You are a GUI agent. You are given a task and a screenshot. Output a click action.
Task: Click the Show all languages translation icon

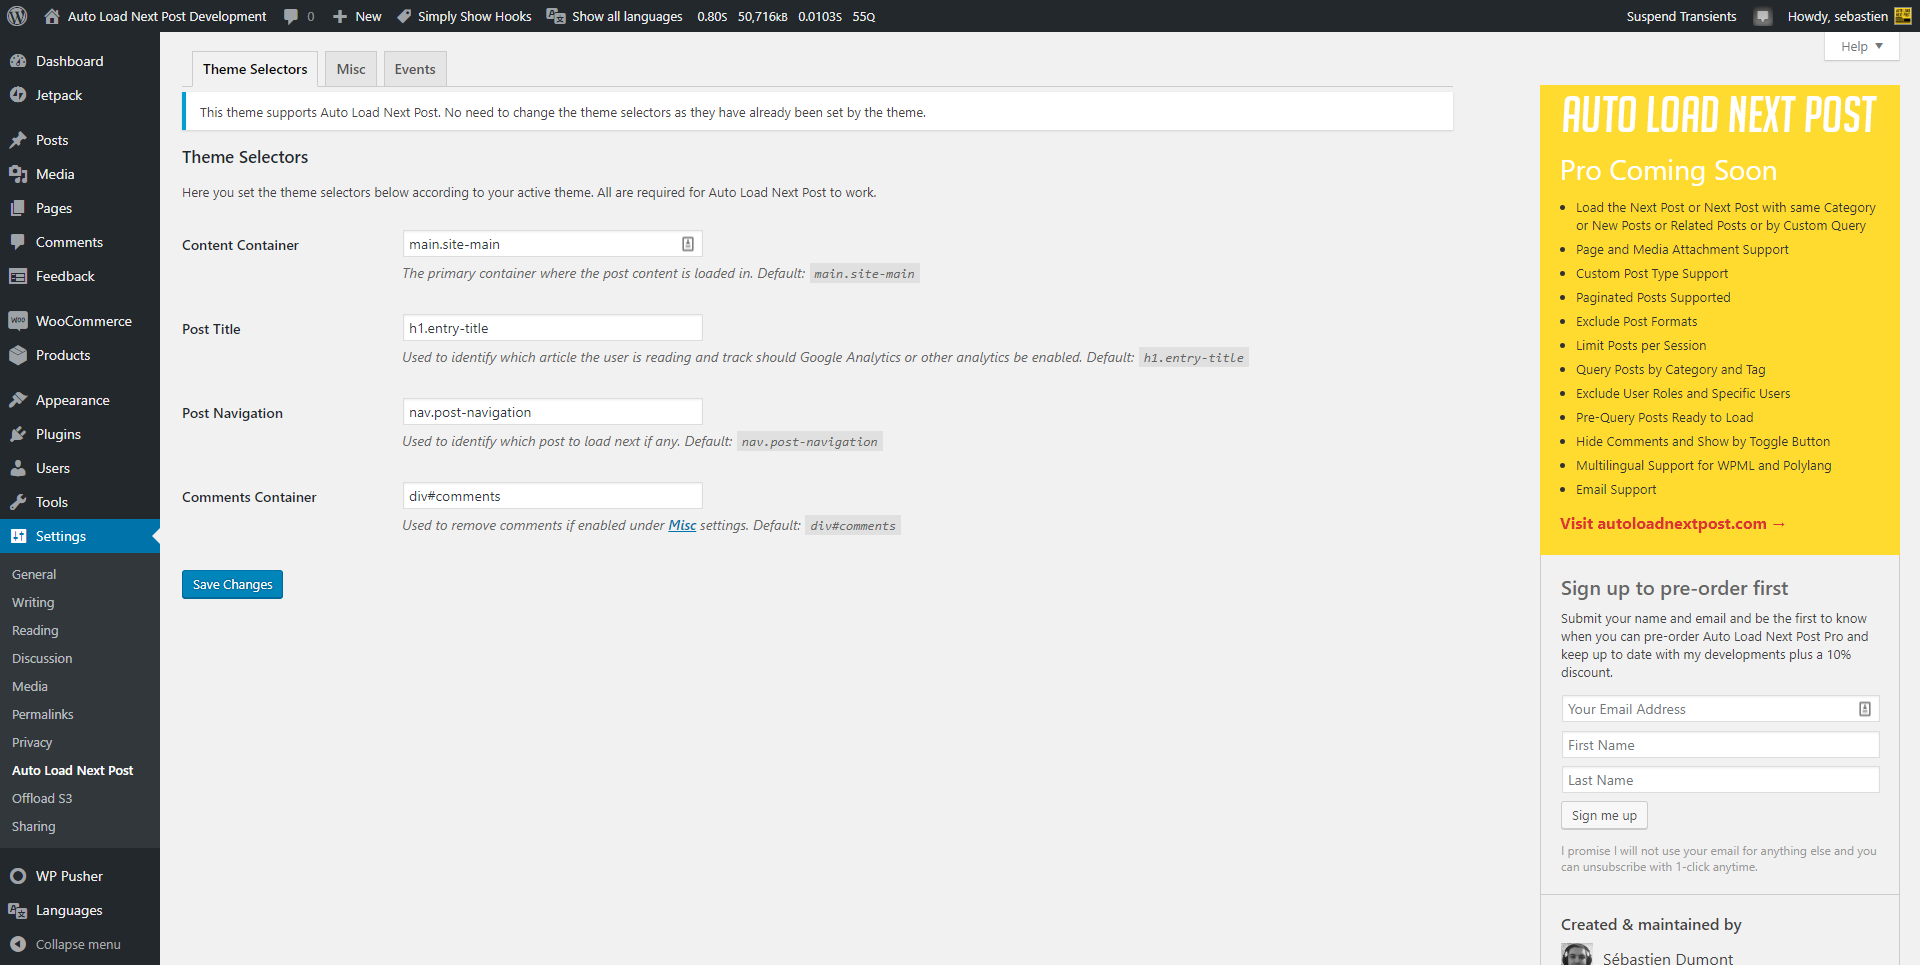556,16
